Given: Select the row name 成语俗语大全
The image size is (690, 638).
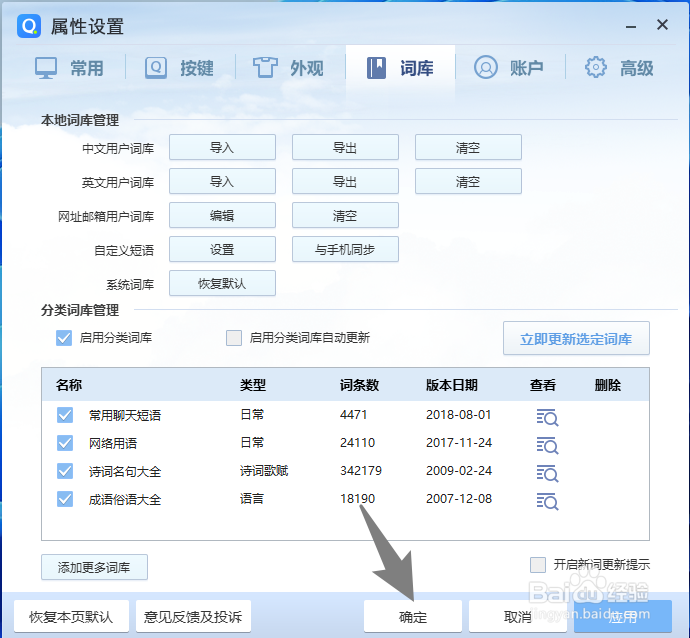Looking at the screenshot, I should pos(125,499).
